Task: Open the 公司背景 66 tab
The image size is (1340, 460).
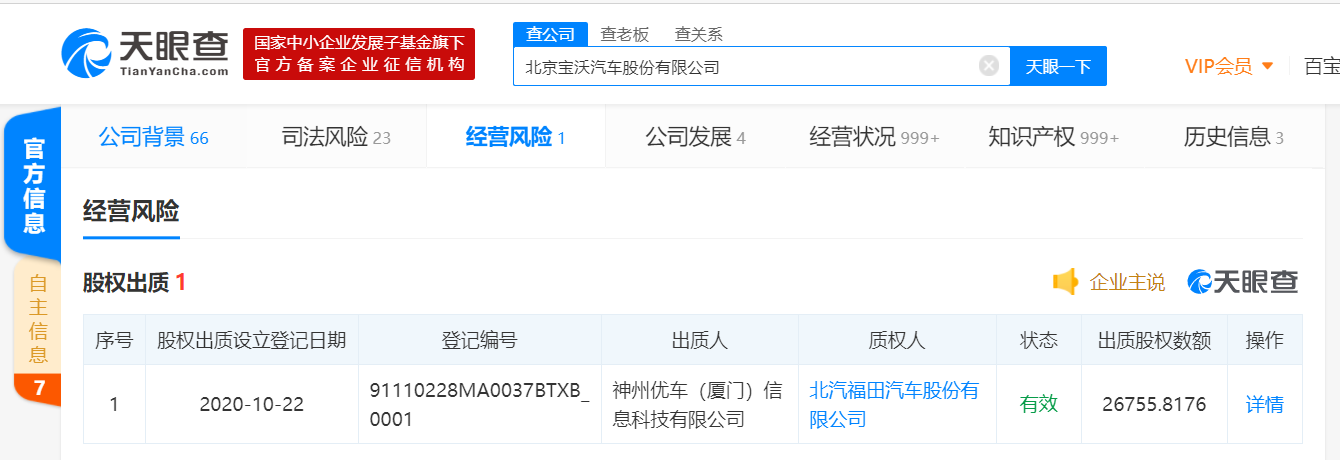Action: click(154, 137)
